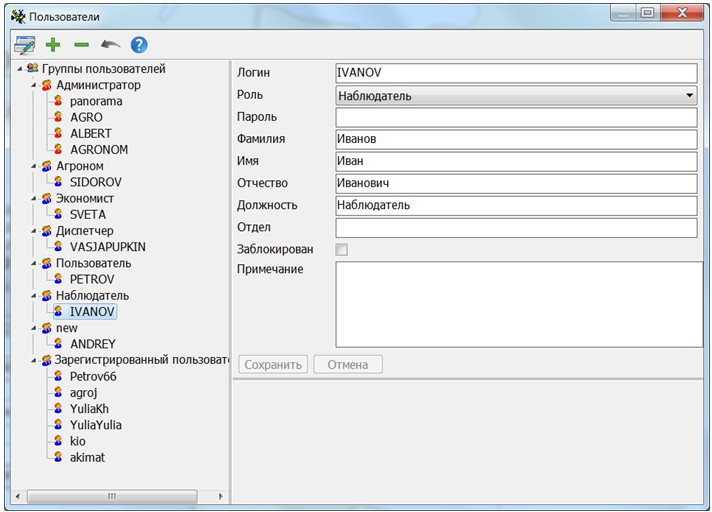
Task: Click into the Пароль input field
Action: 515,117
